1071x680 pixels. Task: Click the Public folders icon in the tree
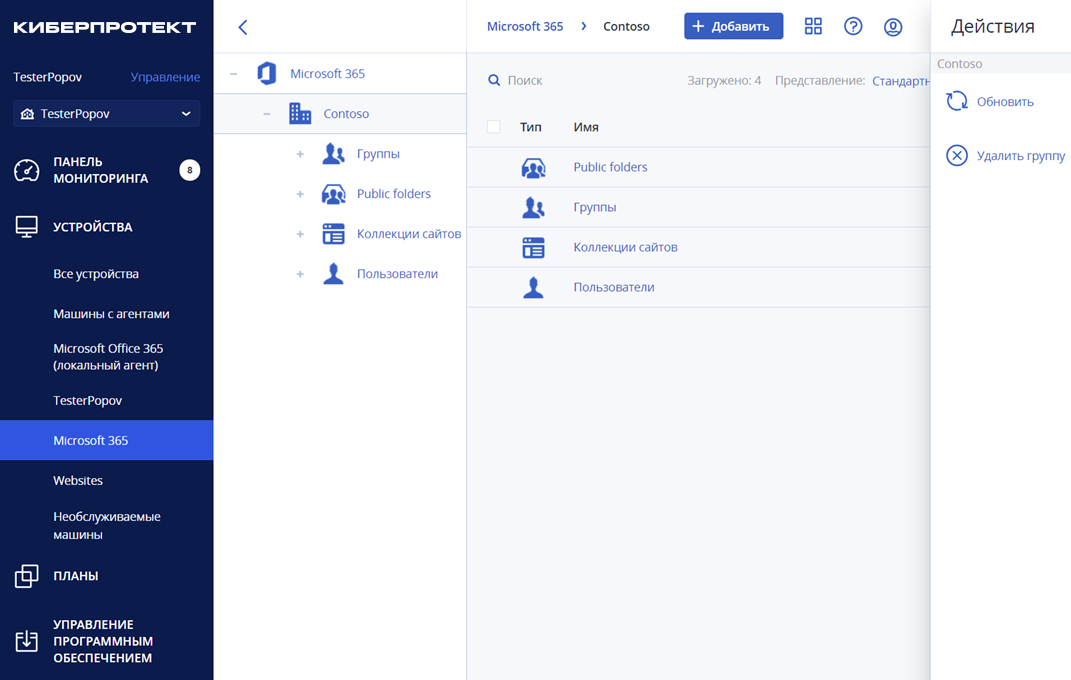[333, 194]
